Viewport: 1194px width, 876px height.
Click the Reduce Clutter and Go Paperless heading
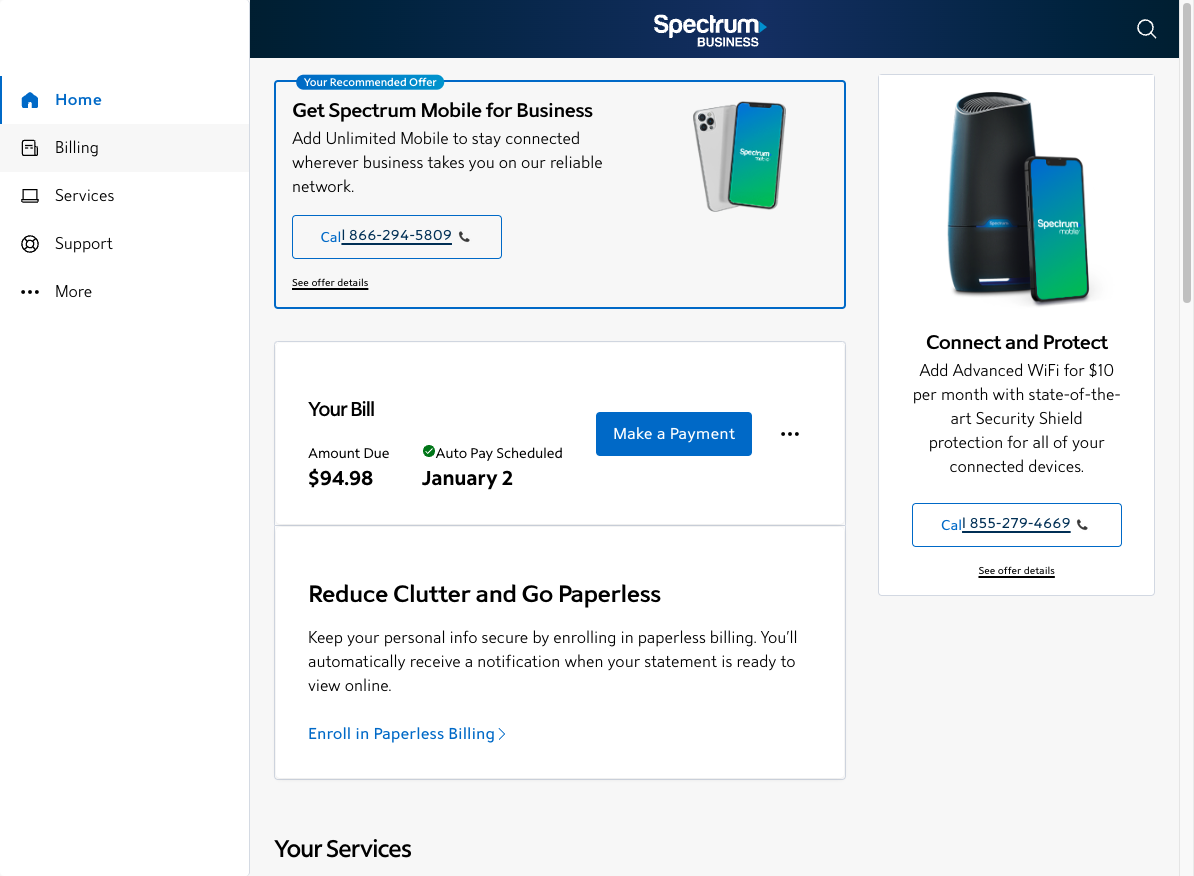[x=484, y=594]
